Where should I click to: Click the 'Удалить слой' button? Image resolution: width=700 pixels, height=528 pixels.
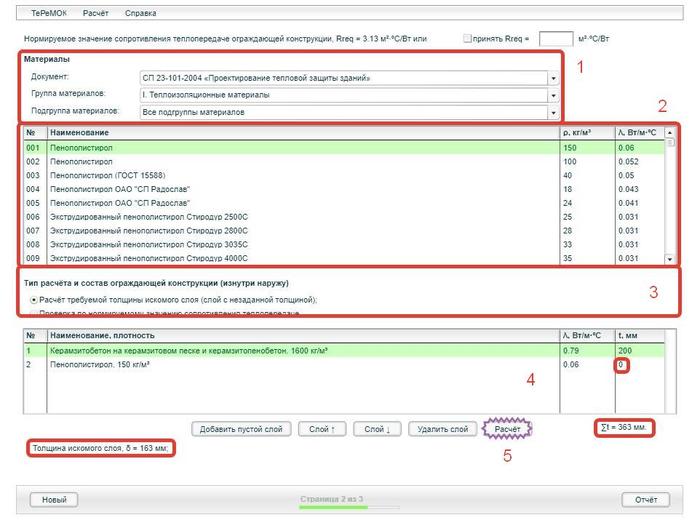[443, 429]
